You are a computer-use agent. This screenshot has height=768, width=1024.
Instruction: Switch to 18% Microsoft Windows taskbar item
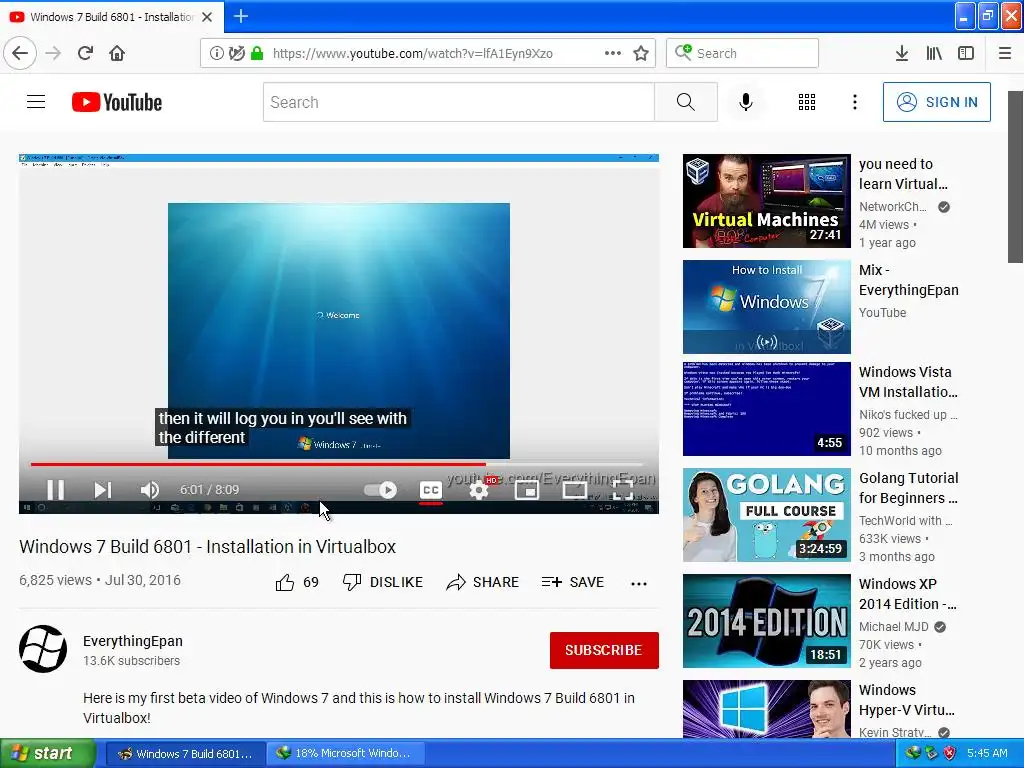(x=345, y=753)
